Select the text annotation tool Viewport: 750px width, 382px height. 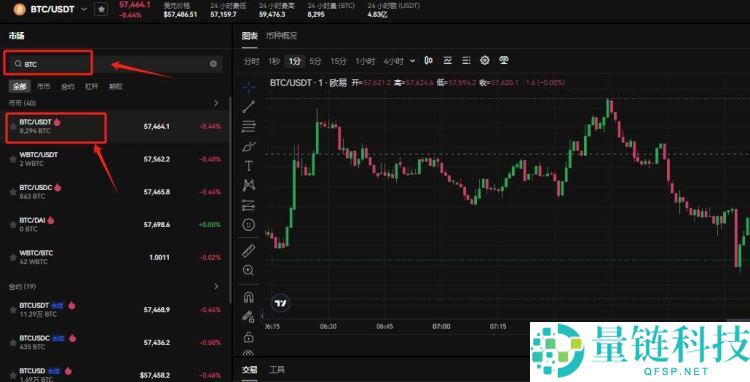coord(249,166)
